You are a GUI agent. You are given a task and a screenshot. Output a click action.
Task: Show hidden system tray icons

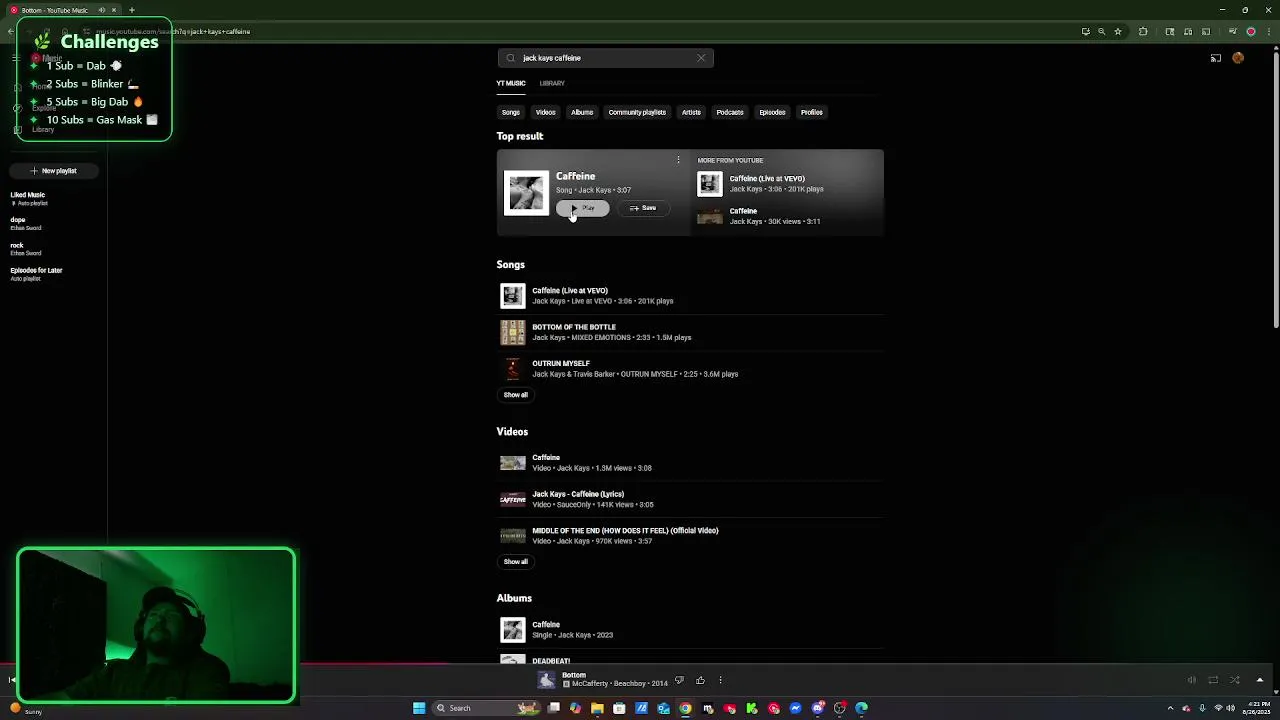click(x=1169, y=708)
